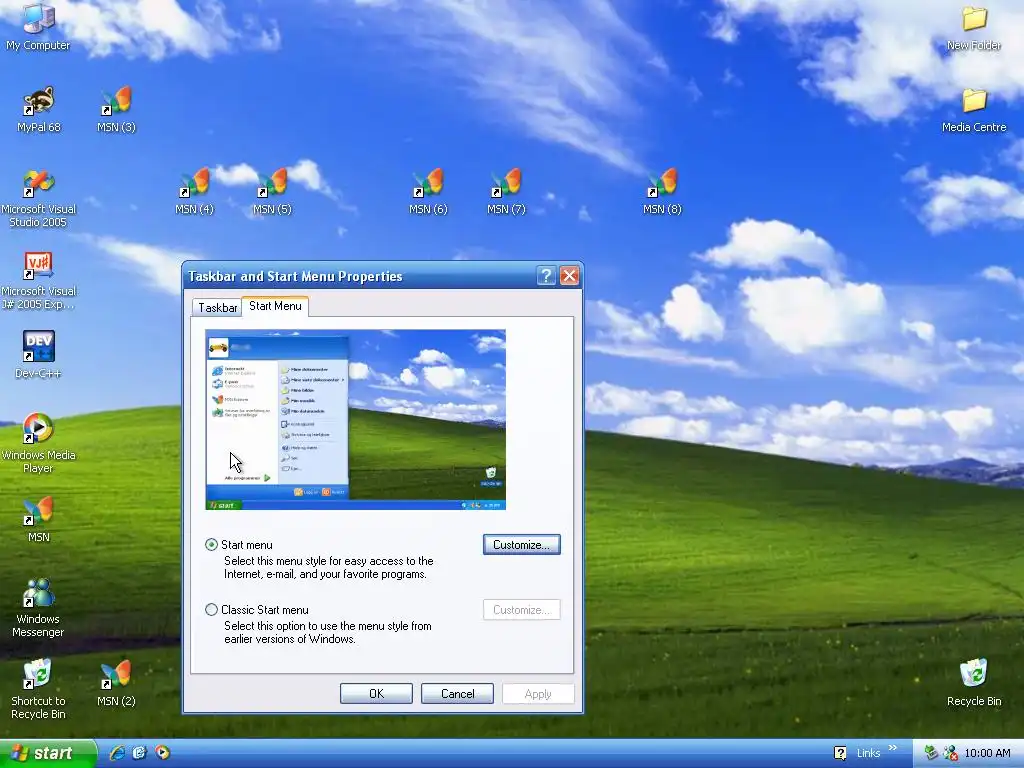1024x768 pixels.
Task: Select the Windows Media Player desktop shortcut
Action: pyautogui.click(x=38, y=442)
